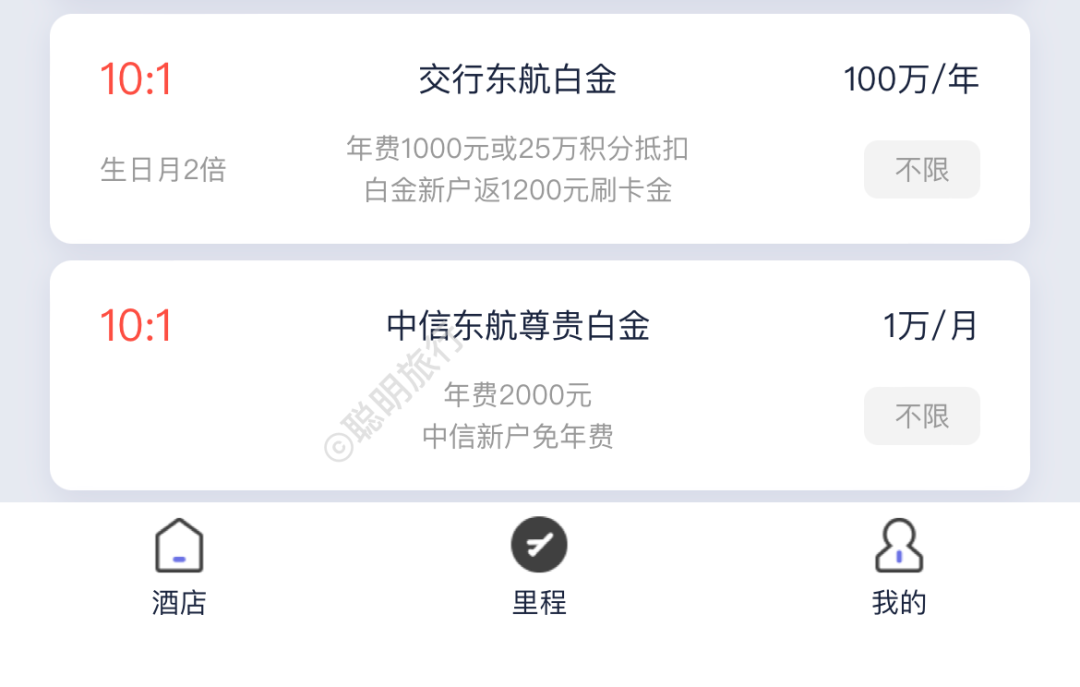Tap the mileage airplane icon
This screenshot has height=687, width=1080.
(x=539, y=545)
